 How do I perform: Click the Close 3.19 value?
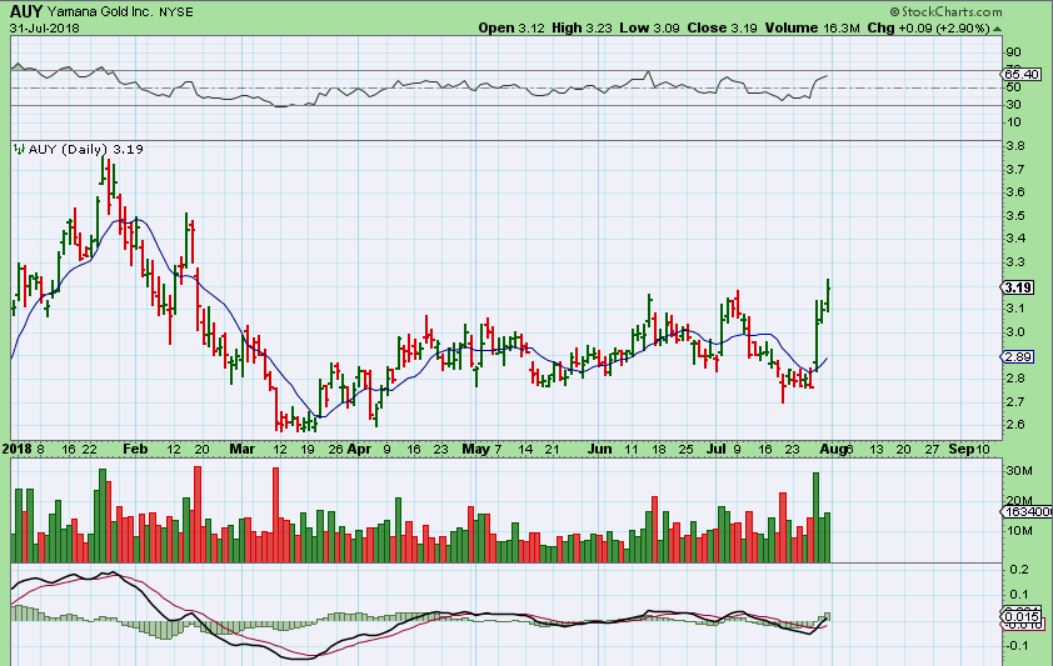tap(722, 28)
